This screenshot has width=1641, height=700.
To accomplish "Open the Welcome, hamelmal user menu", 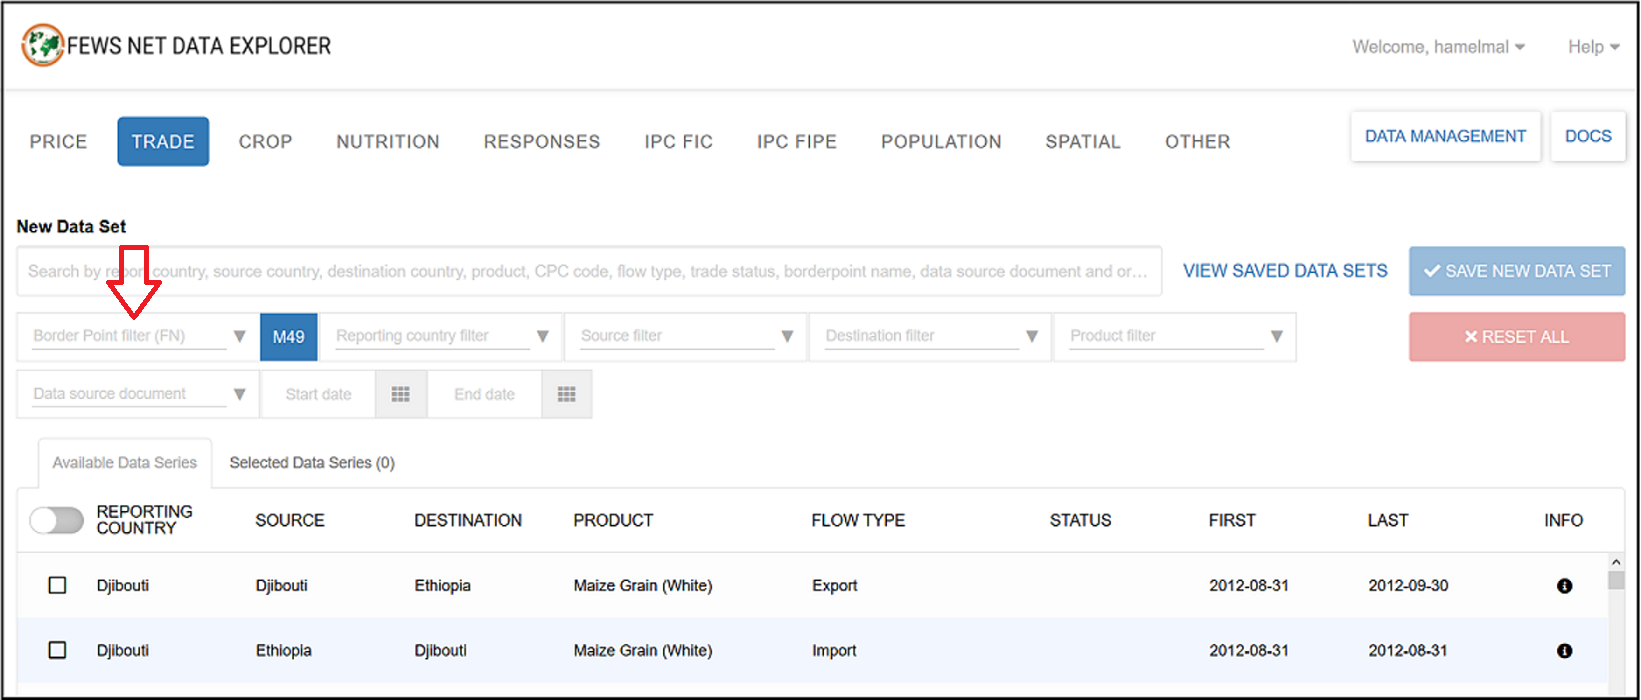I will [1438, 47].
